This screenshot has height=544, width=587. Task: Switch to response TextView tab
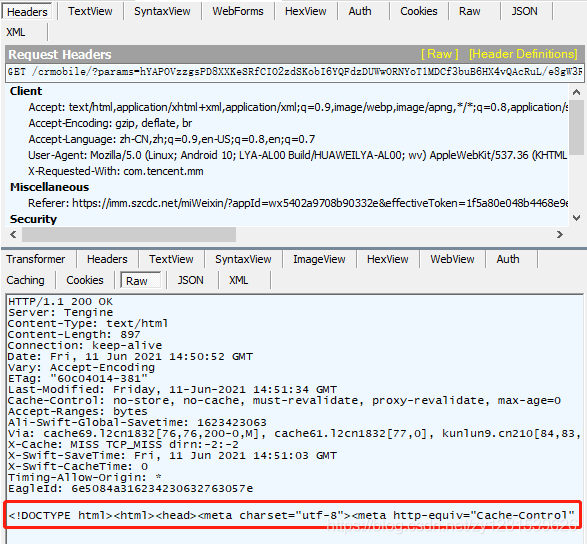point(171,259)
